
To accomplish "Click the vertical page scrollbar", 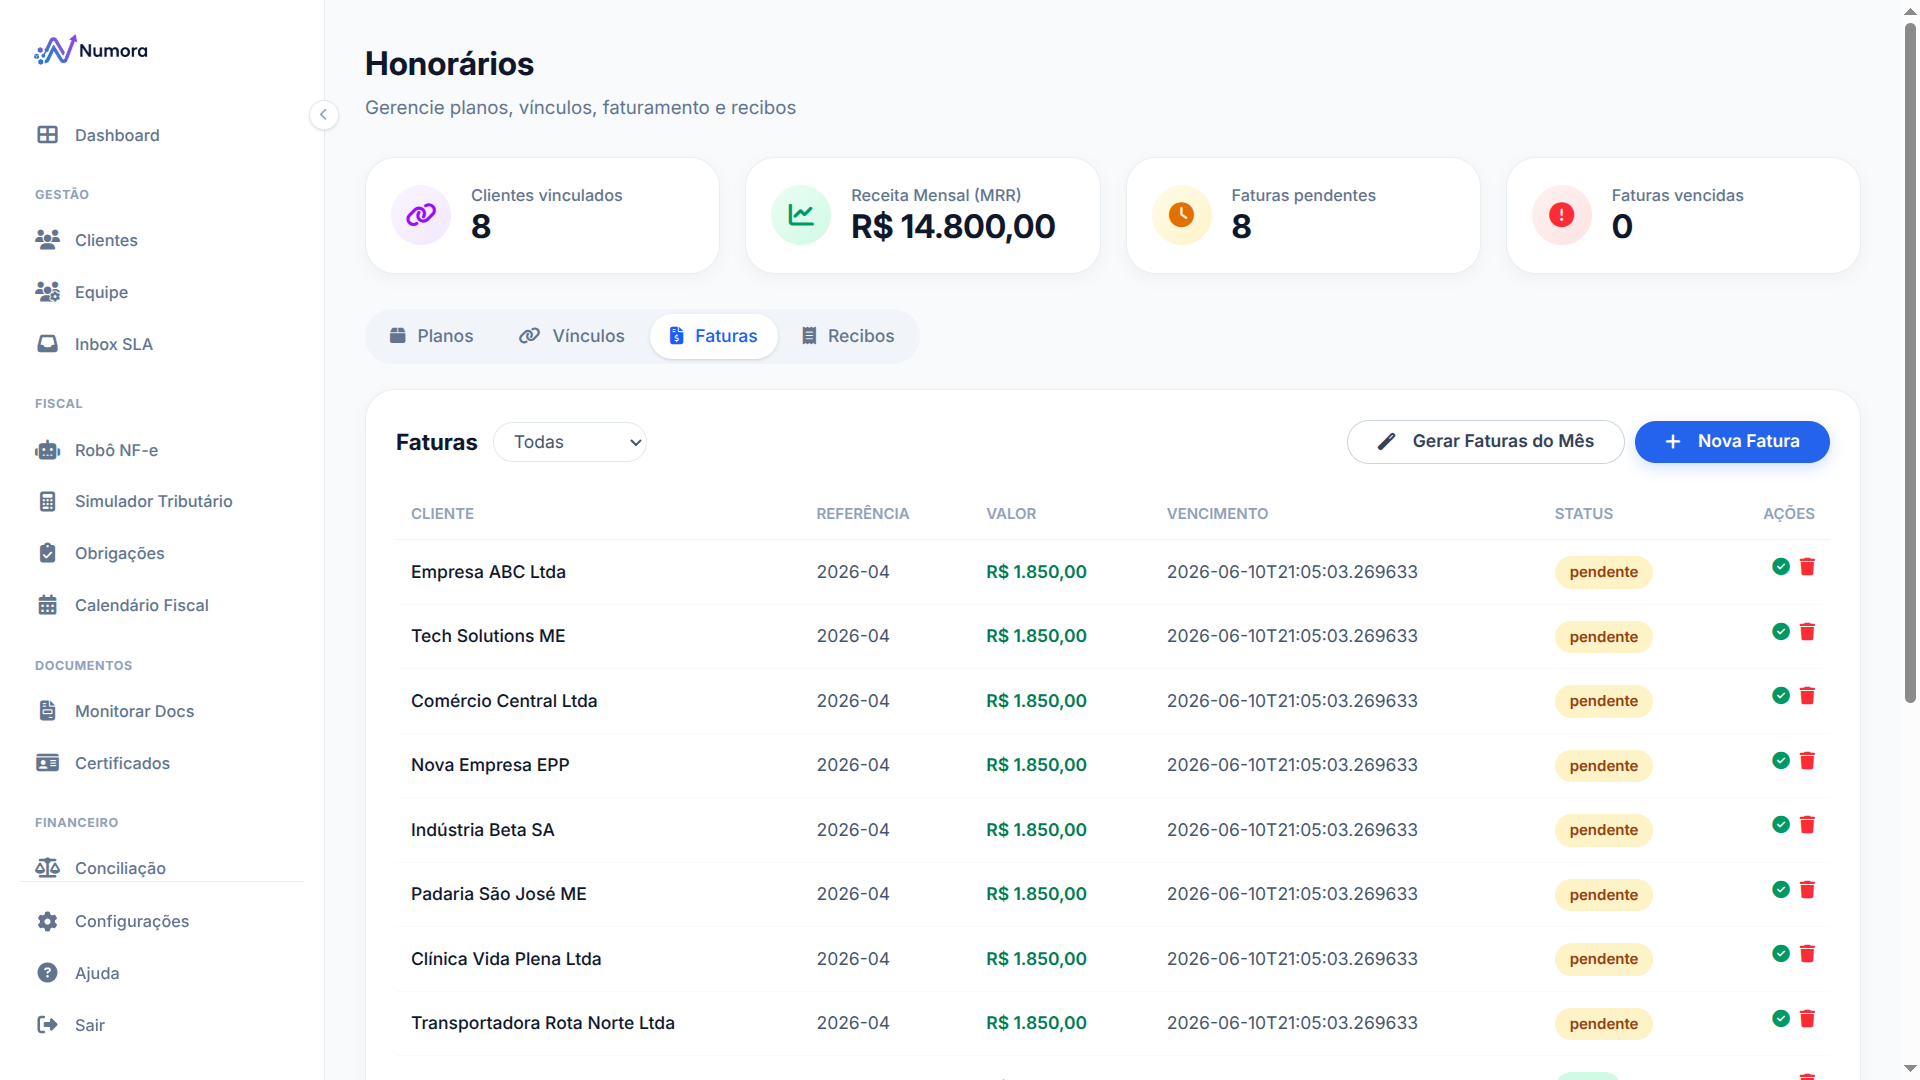I will (1910, 360).
